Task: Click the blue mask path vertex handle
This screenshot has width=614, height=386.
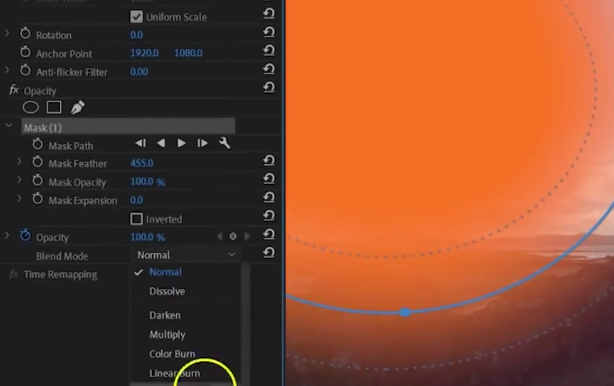Action: tap(405, 312)
